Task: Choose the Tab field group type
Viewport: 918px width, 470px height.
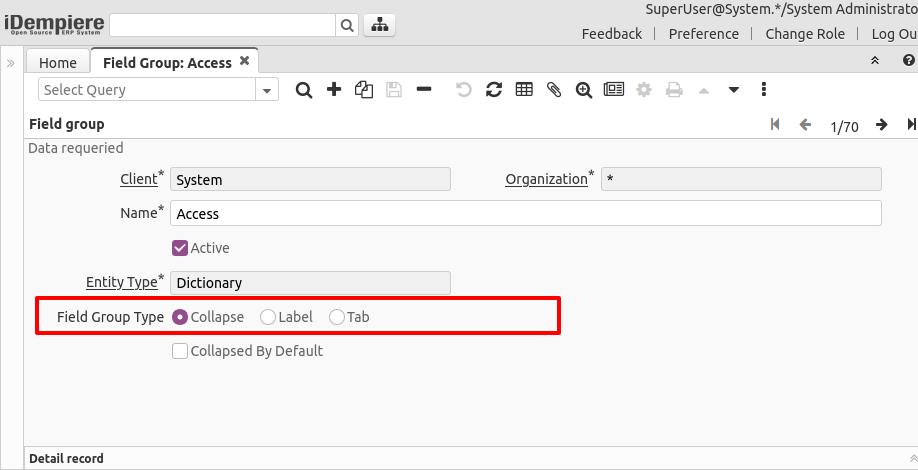Action: tap(337, 317)
